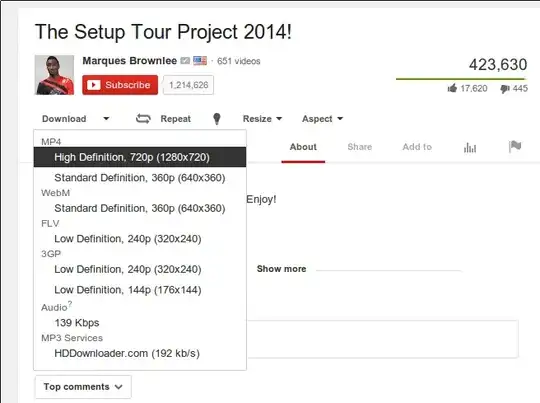Open Marques Brownlee channel avatar thumbnail
The width and height of the screenshot is (540, 403).
tap(54, 75)
